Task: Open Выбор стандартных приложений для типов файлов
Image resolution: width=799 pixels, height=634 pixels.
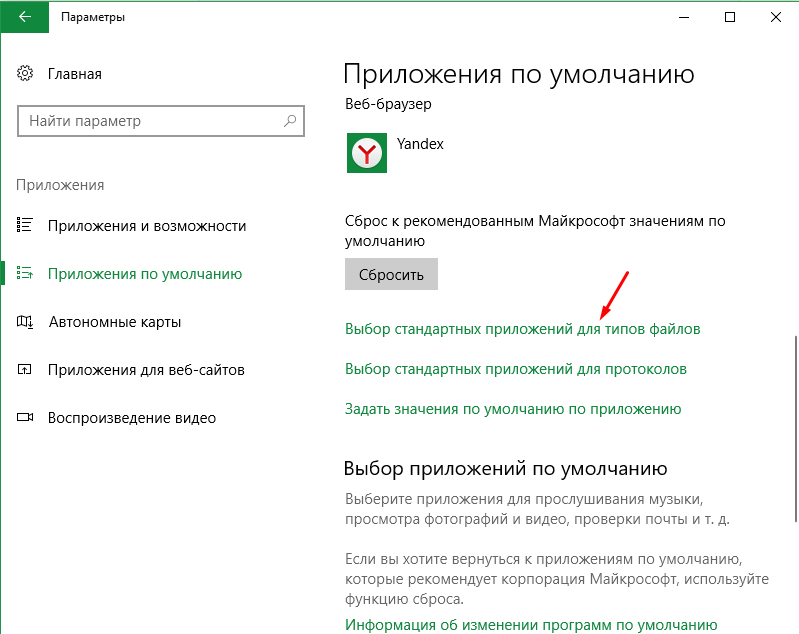Action: tap(522, 329)
